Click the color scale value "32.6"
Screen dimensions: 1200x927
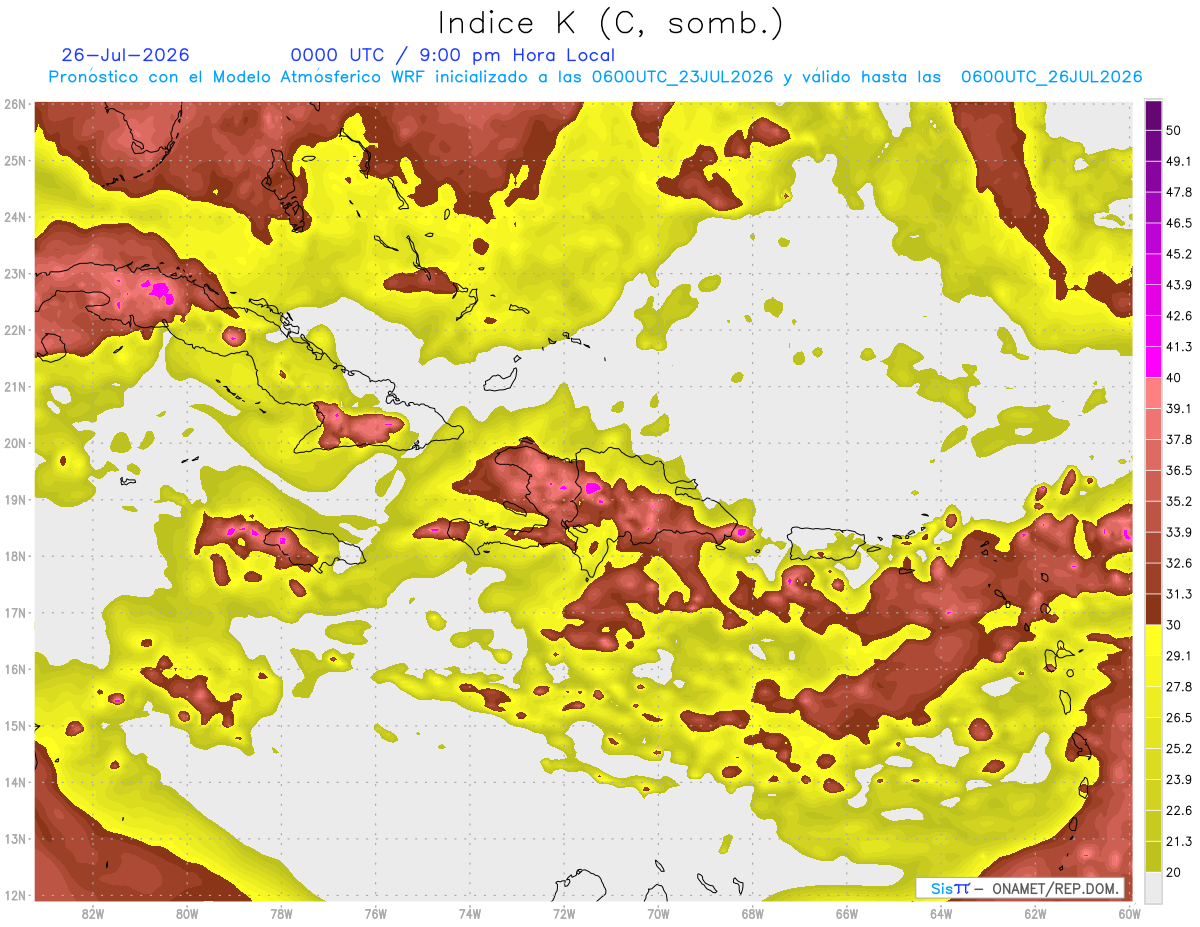tap(1179, 563)
